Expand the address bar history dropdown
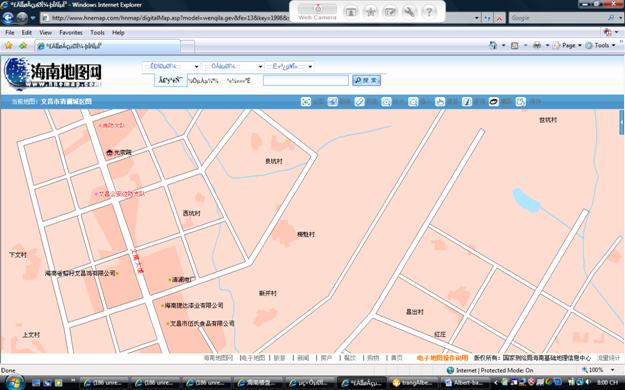Viewport: 625px width, 390px height. coord(477,18)
